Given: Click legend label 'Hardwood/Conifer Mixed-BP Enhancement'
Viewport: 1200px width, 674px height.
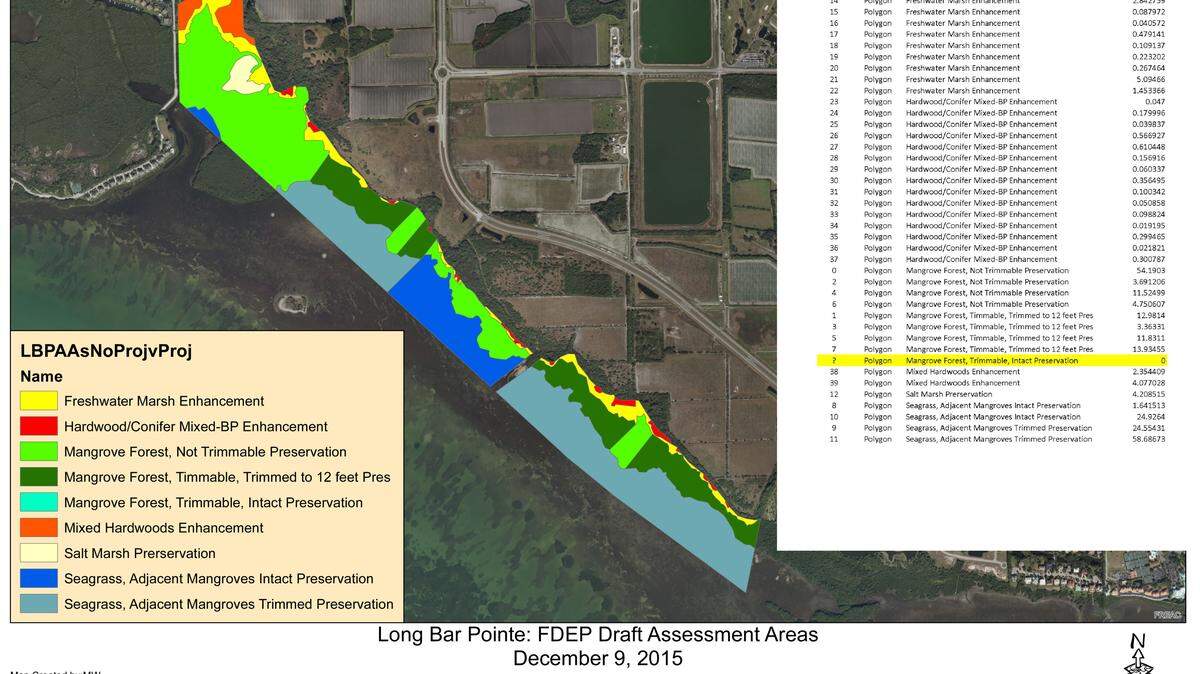Looking at the screenshot, I should coord(196,426).
